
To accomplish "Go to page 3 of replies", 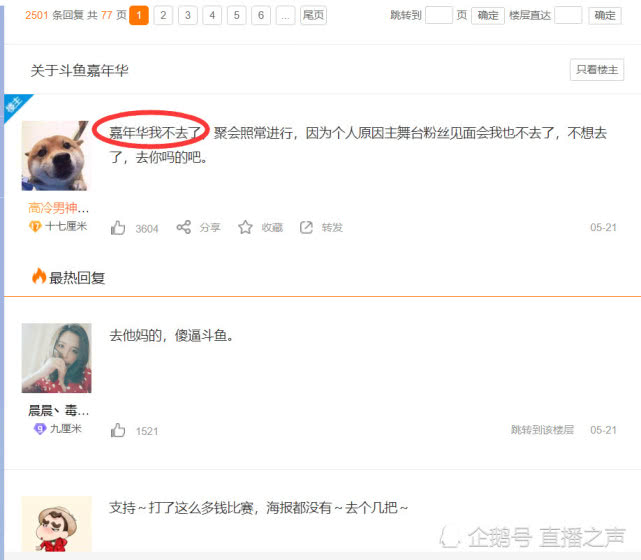I will pos(188,16).
